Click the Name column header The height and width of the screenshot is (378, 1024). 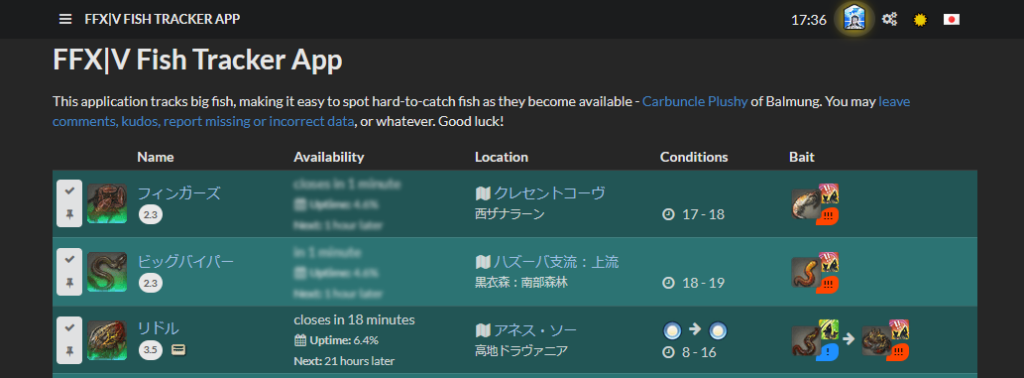pos(155,157)
